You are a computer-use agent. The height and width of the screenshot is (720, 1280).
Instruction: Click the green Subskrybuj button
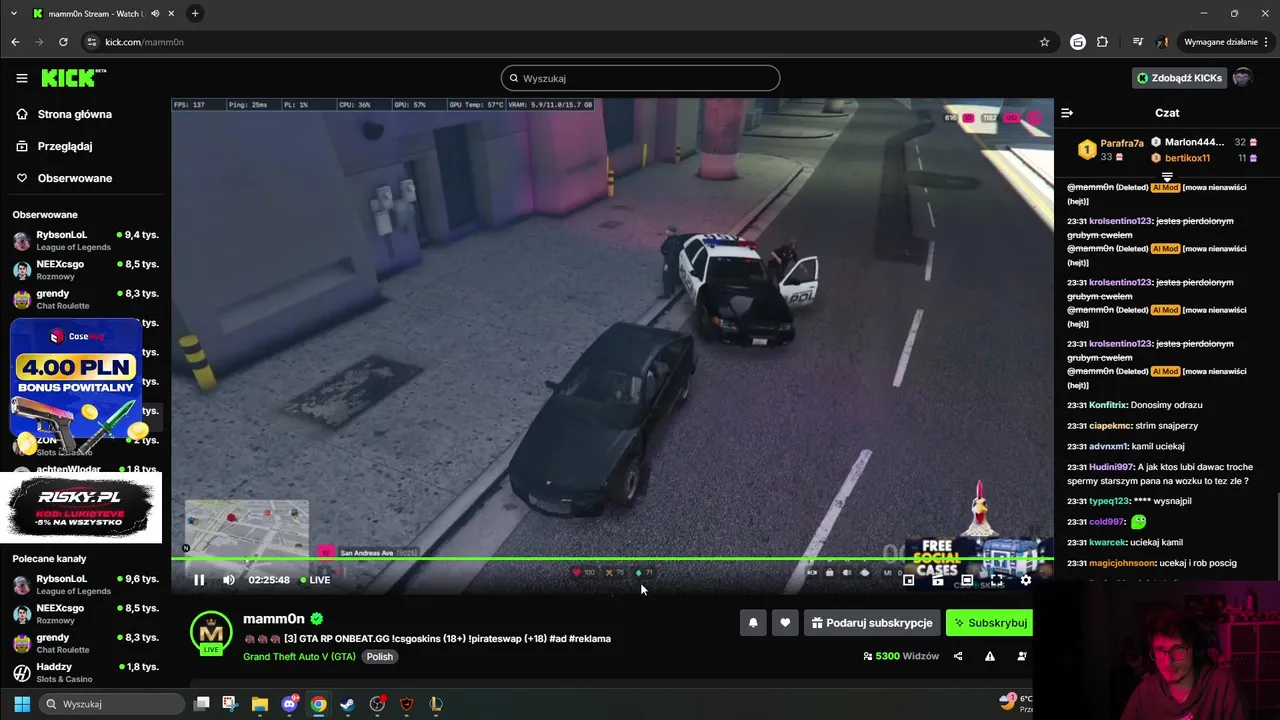tap(990, 623)
